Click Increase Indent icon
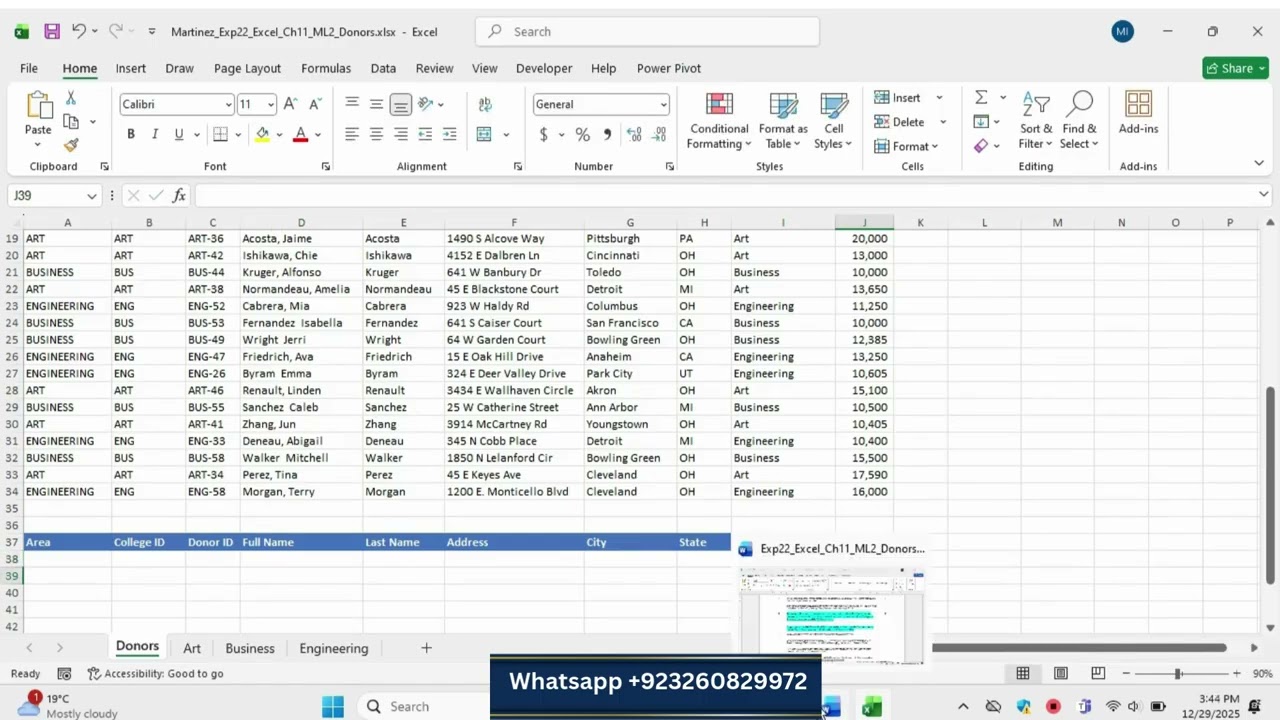Image resolution: width=1280 pixels, height=720 pixels. (x=449, y=134)
